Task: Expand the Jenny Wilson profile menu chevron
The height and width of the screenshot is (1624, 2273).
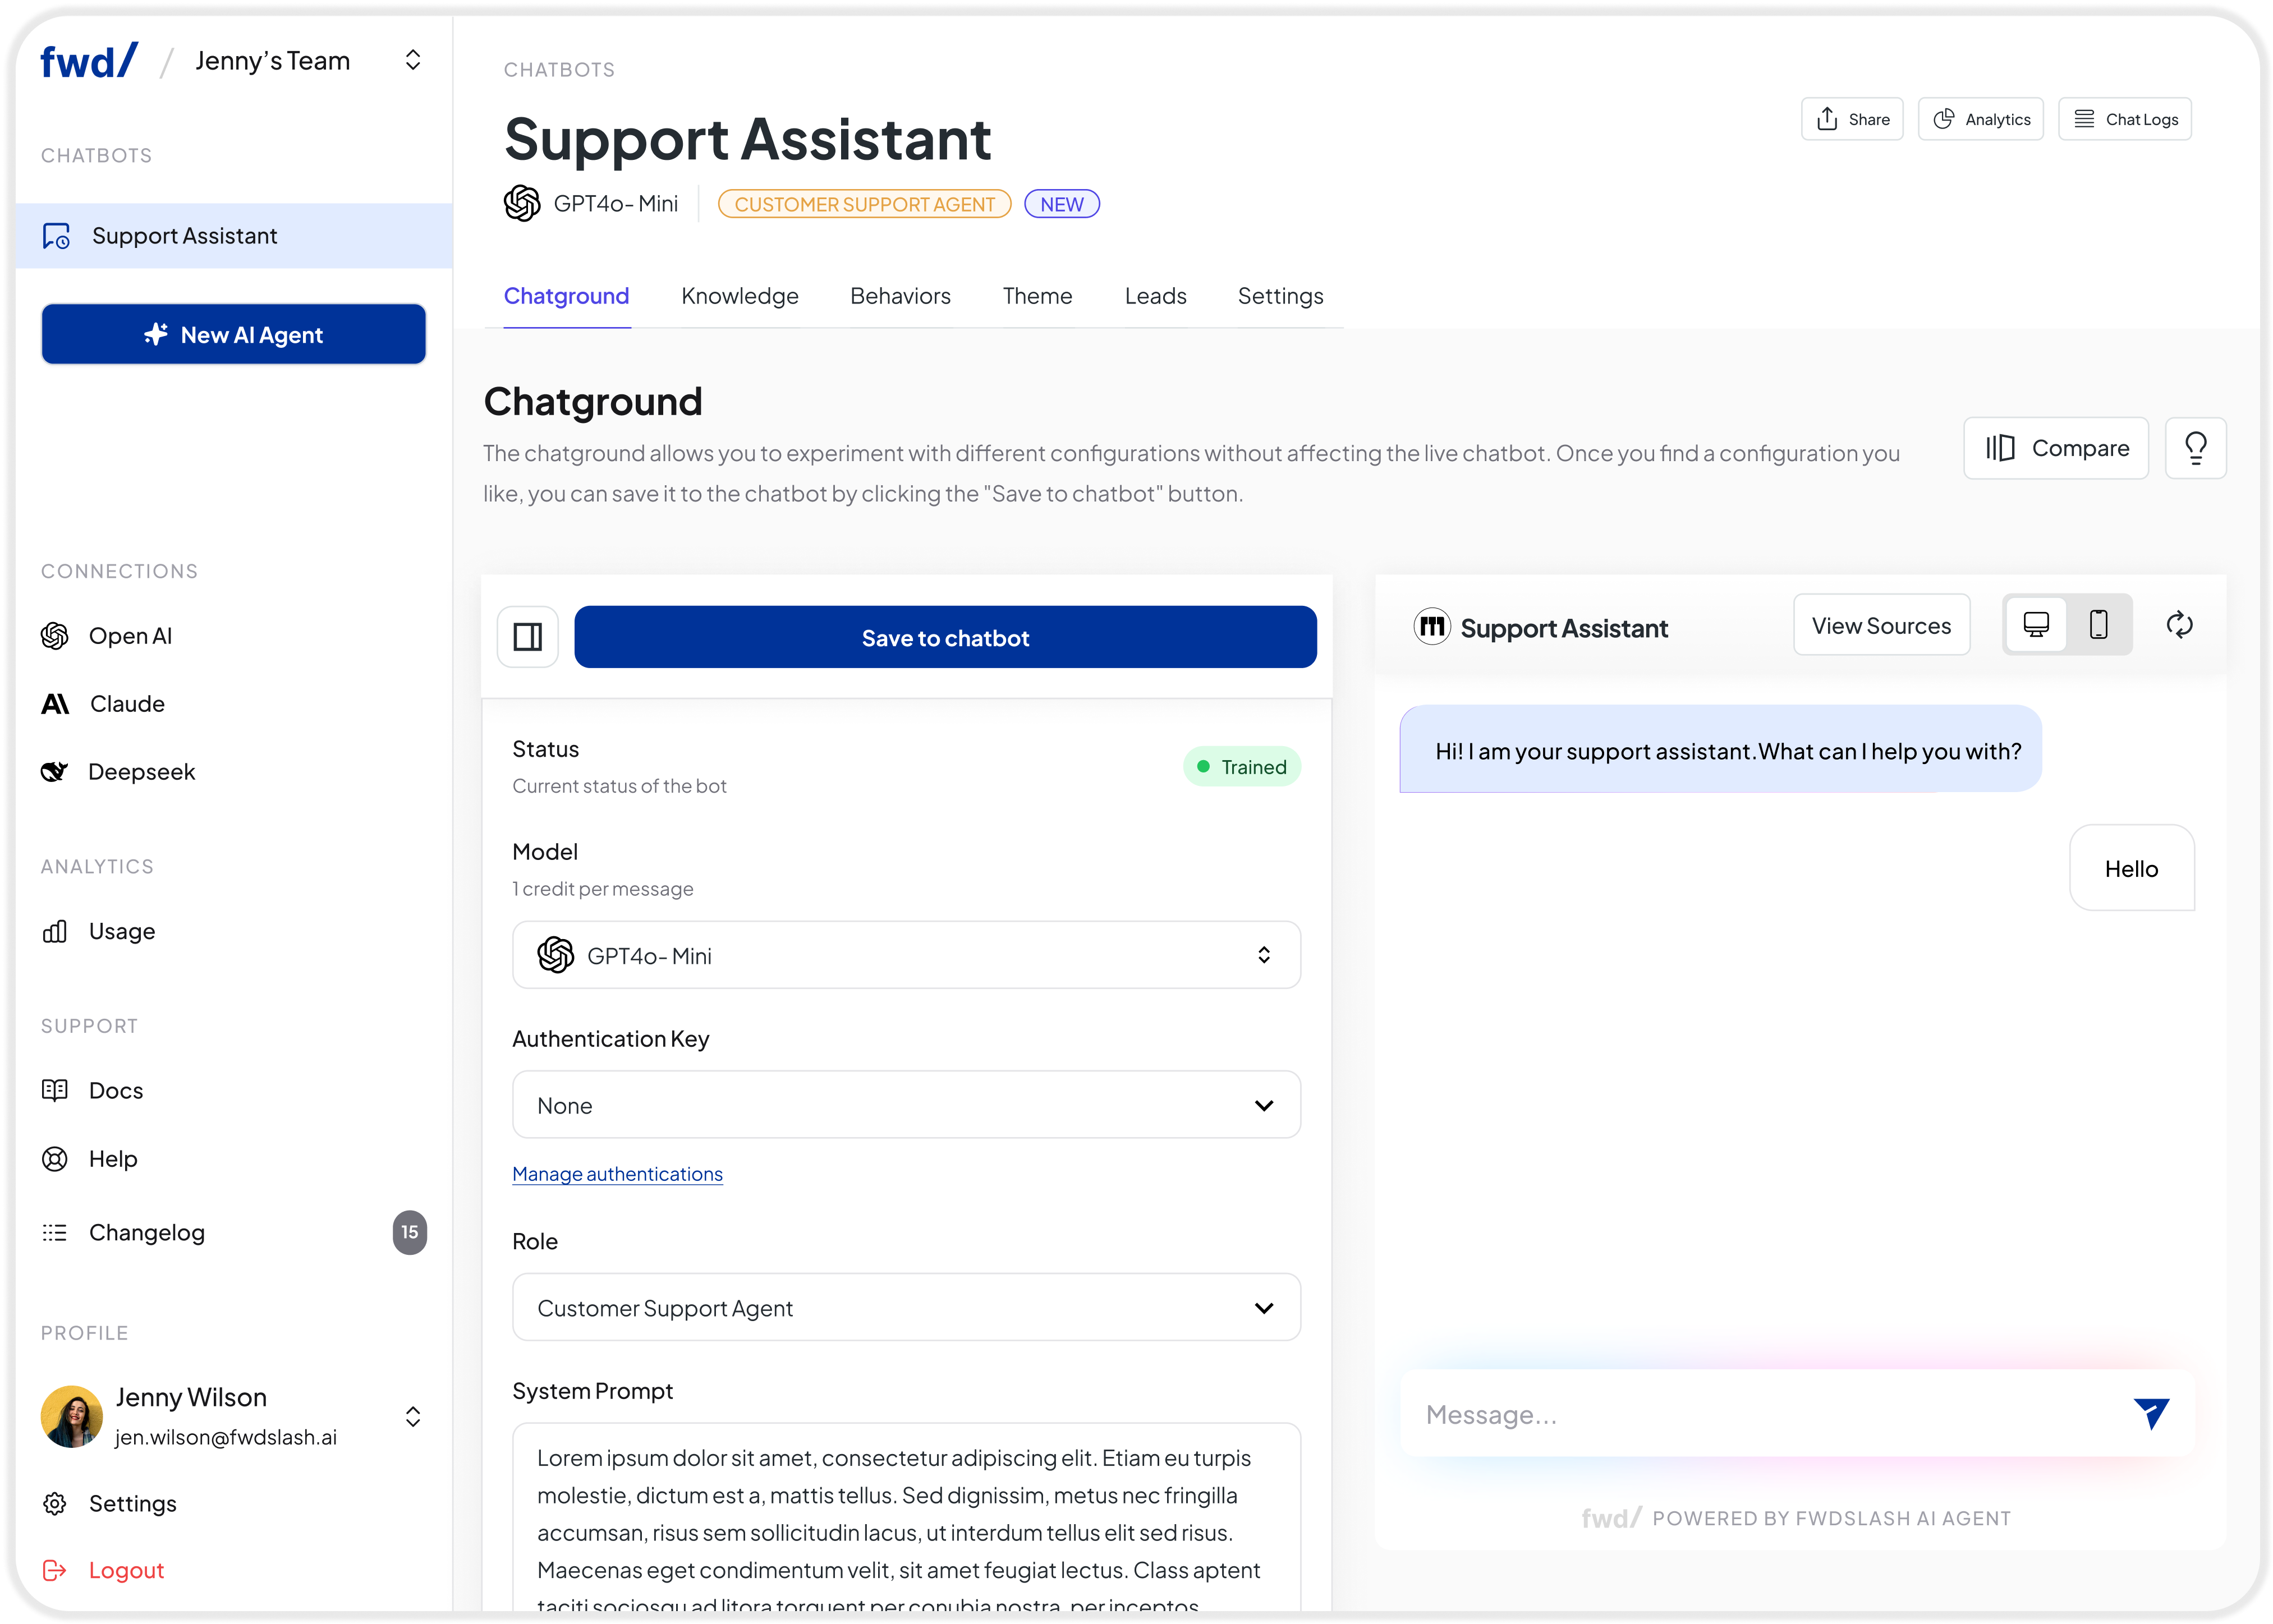Action: (x=412, y=1416)
